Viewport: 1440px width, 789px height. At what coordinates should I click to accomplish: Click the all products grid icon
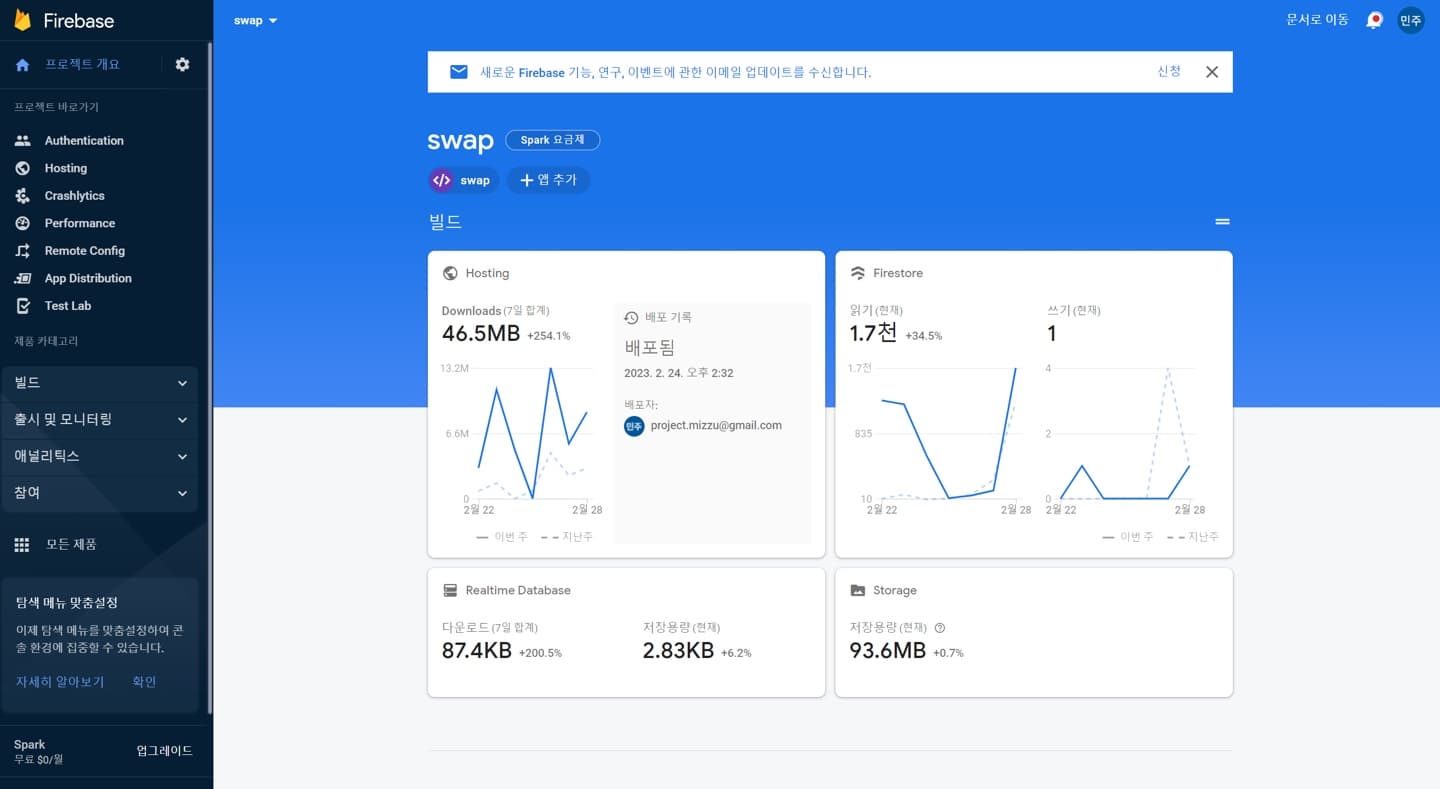(22, 545)
